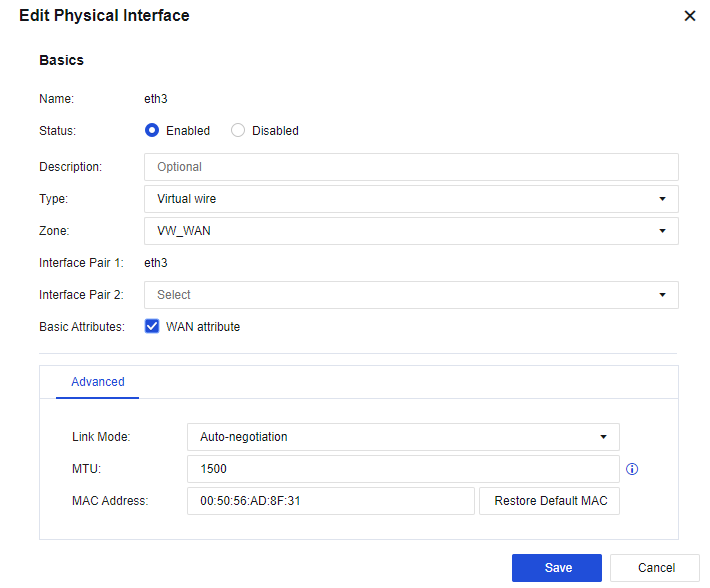Focus the Description optional text field
The width and height of the screenshot is (710, 588).
[x=411, y=167]
